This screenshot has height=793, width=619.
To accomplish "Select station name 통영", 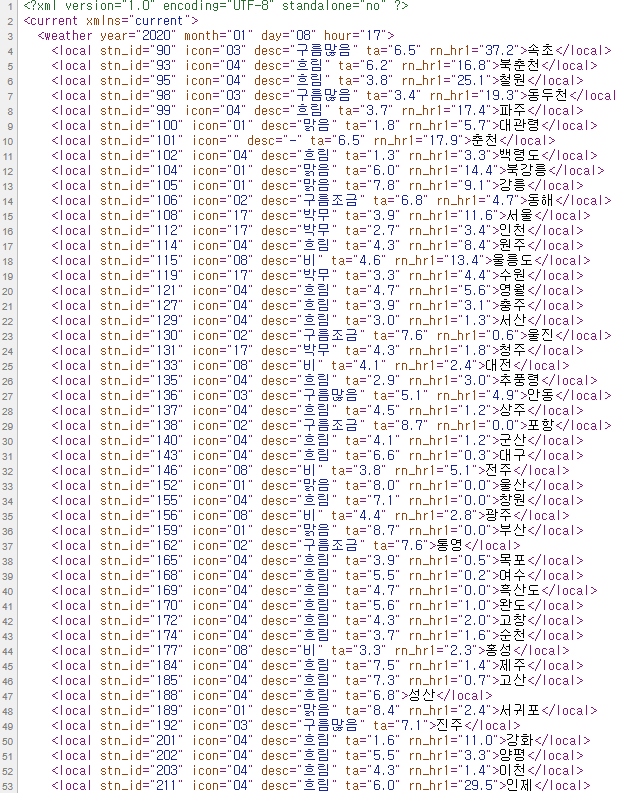I will point(450,546).
